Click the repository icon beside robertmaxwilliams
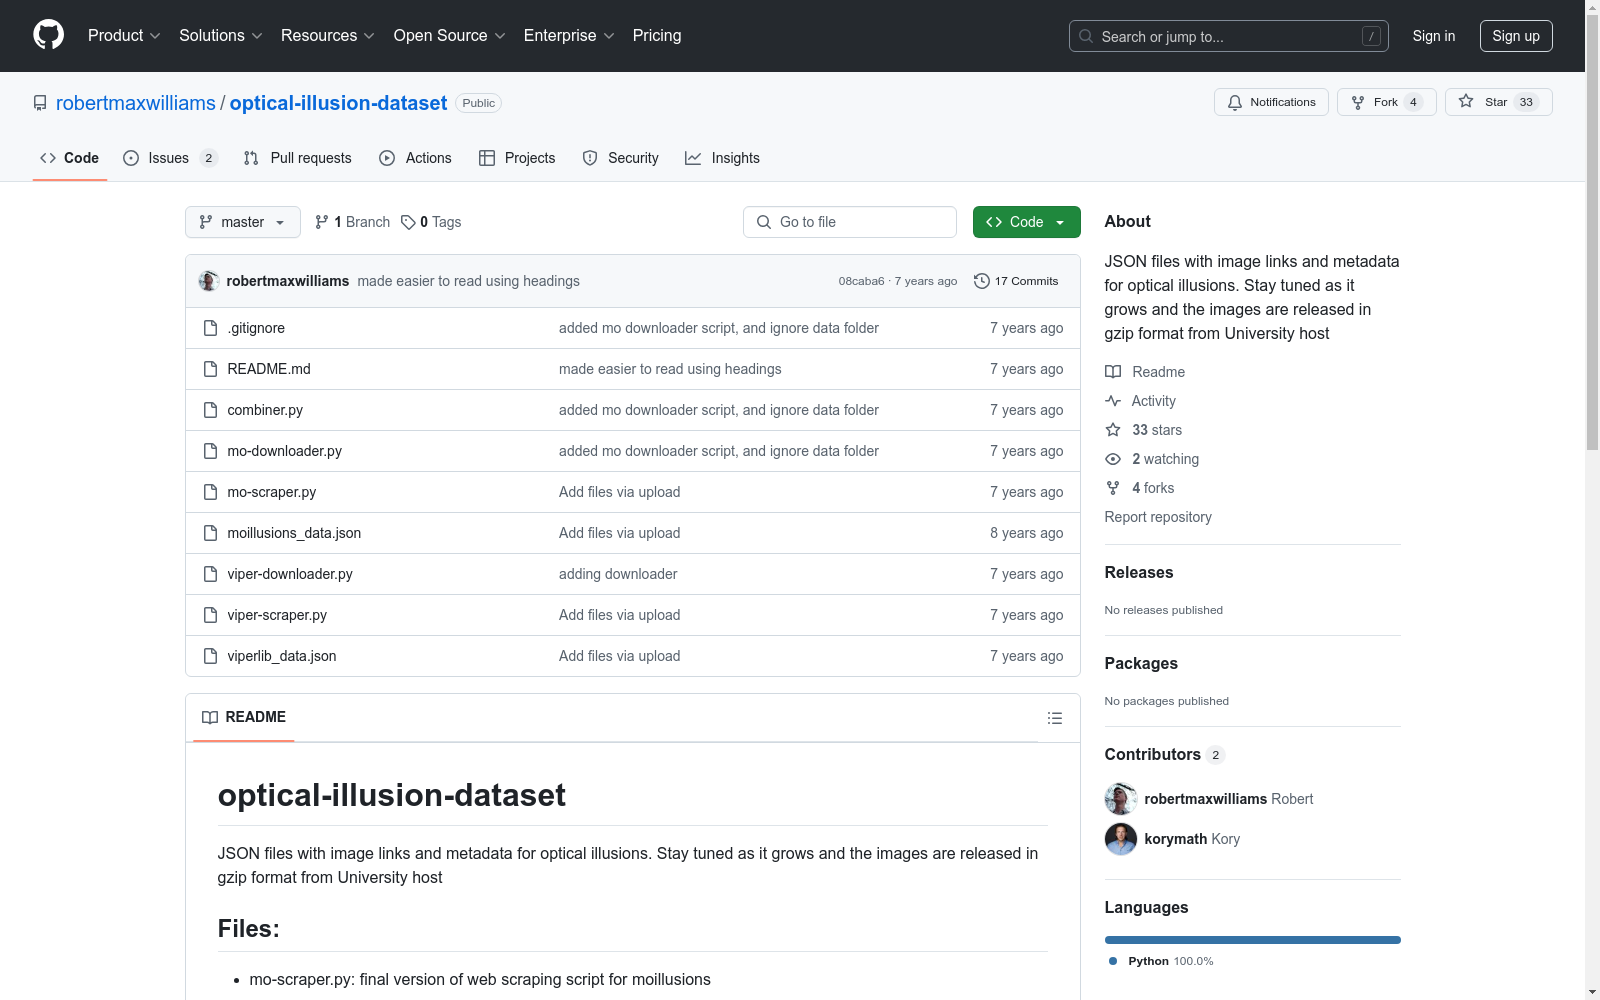This screenshot has height=1000, width=1600. [x=40, y=103]
